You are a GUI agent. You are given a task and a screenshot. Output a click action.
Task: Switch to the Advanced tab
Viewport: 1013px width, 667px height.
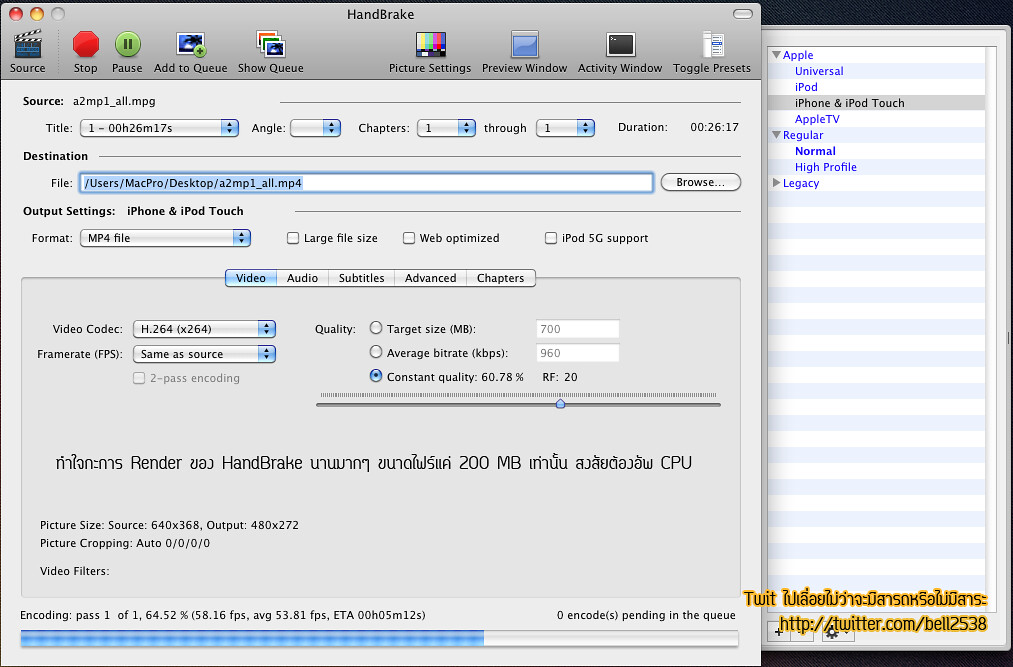(430, 278)
